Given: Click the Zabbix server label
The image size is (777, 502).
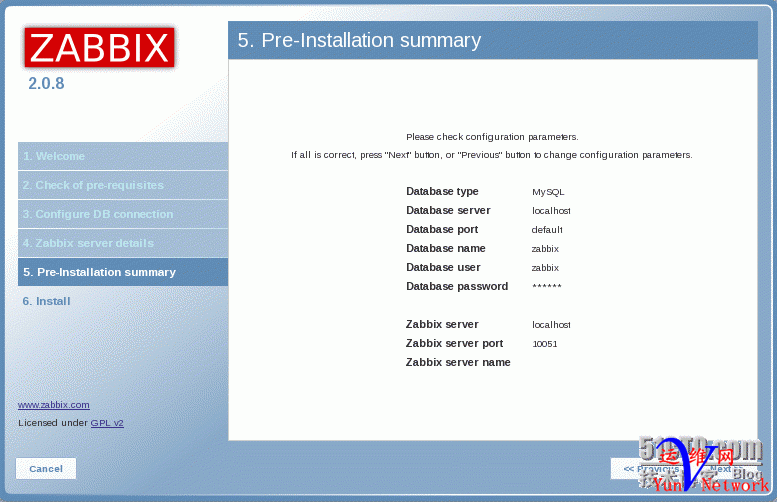Looking at the screenshot, I should point(442,325).
